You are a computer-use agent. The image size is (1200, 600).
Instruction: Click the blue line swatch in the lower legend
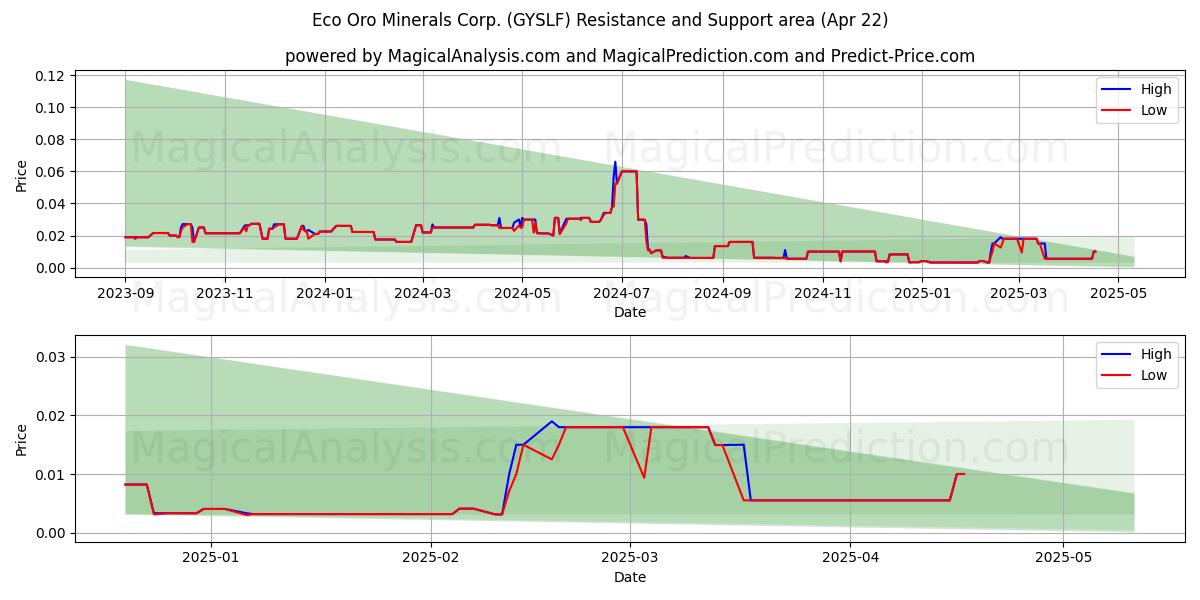click(x=1118, y=355)
